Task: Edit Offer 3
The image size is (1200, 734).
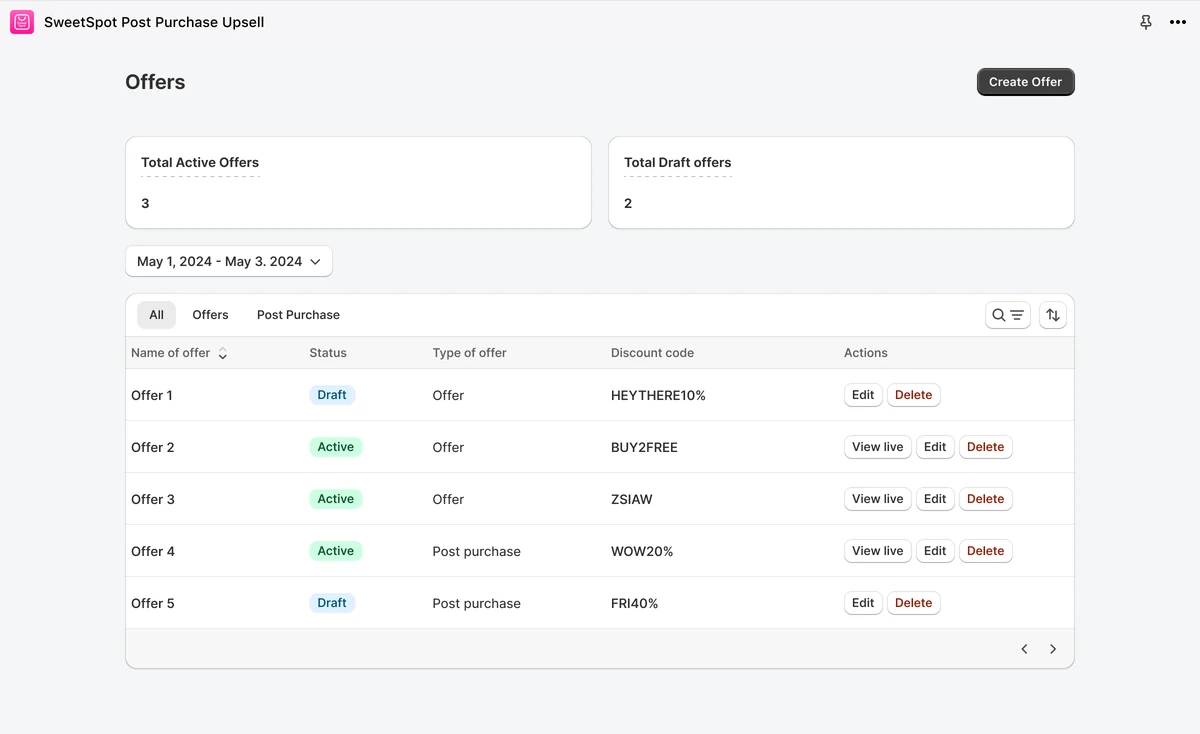Action: click(x=935, y=499)
